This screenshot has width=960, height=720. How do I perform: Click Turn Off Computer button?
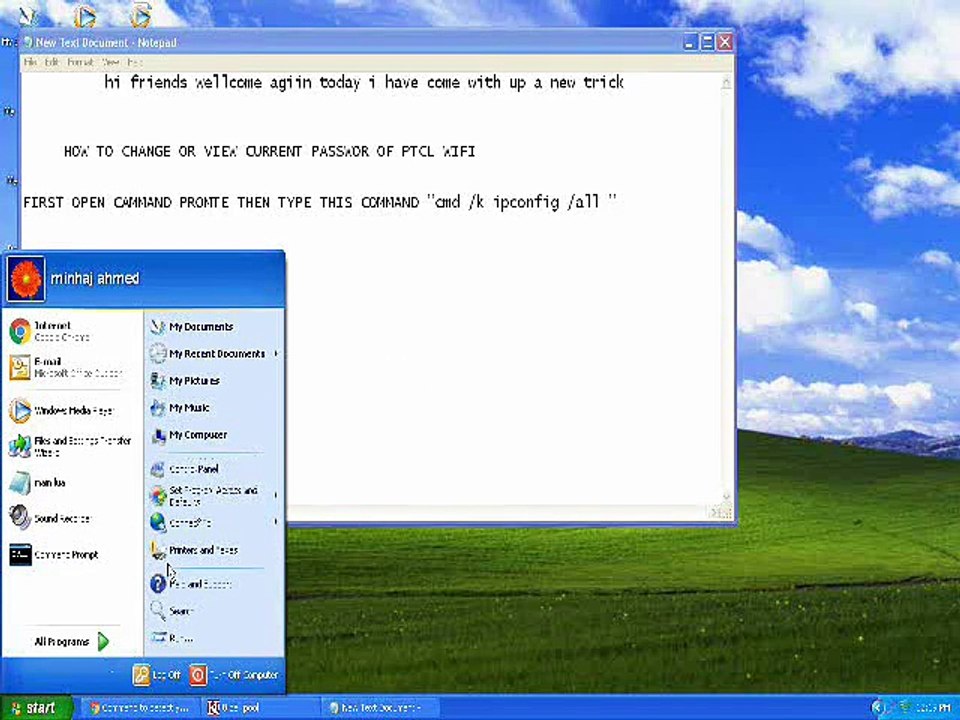tap(233, 675)
